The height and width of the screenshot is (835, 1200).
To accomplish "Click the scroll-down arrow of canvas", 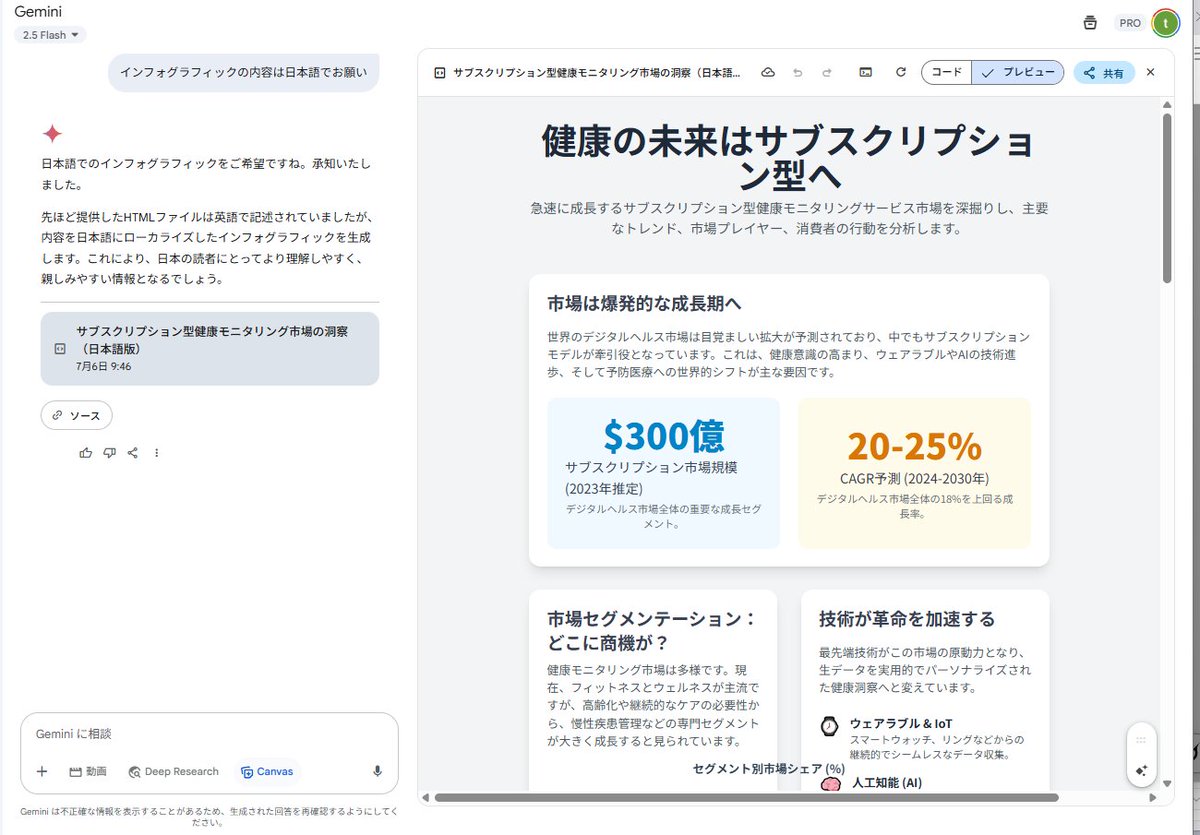I will [x=1167, y=783].
